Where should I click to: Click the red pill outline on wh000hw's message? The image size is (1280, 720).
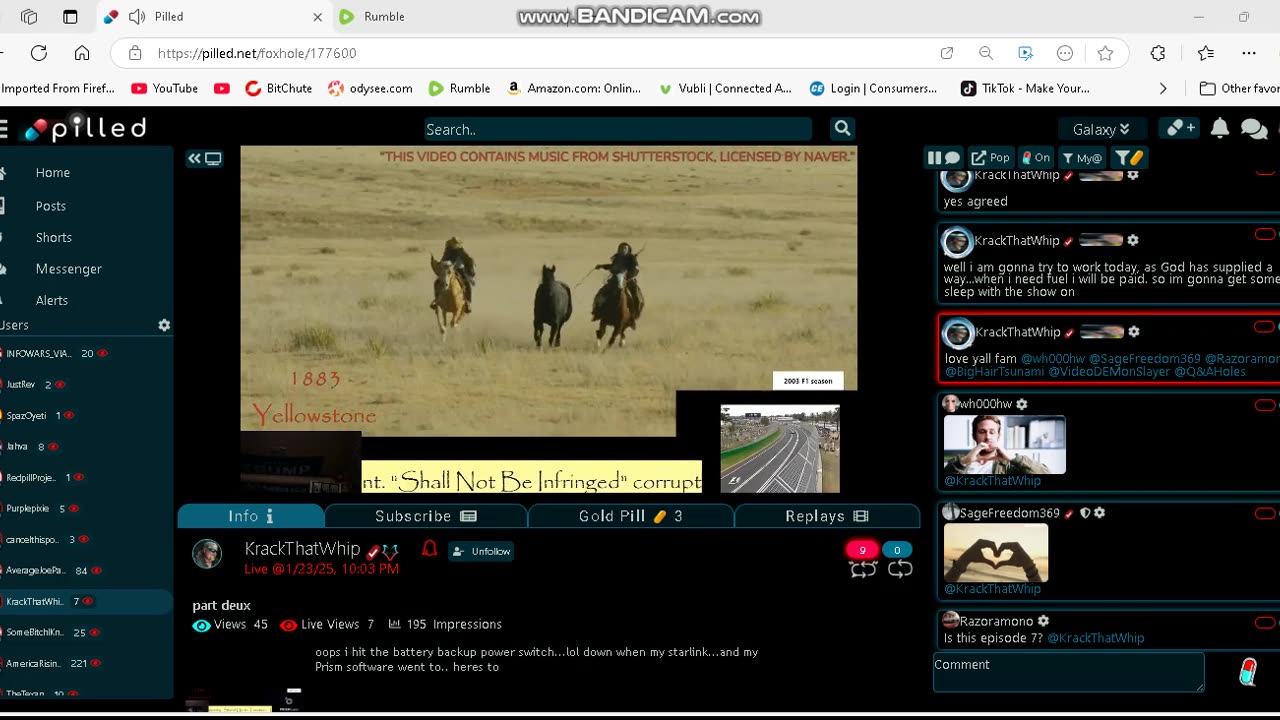[x=1265, y=405]
